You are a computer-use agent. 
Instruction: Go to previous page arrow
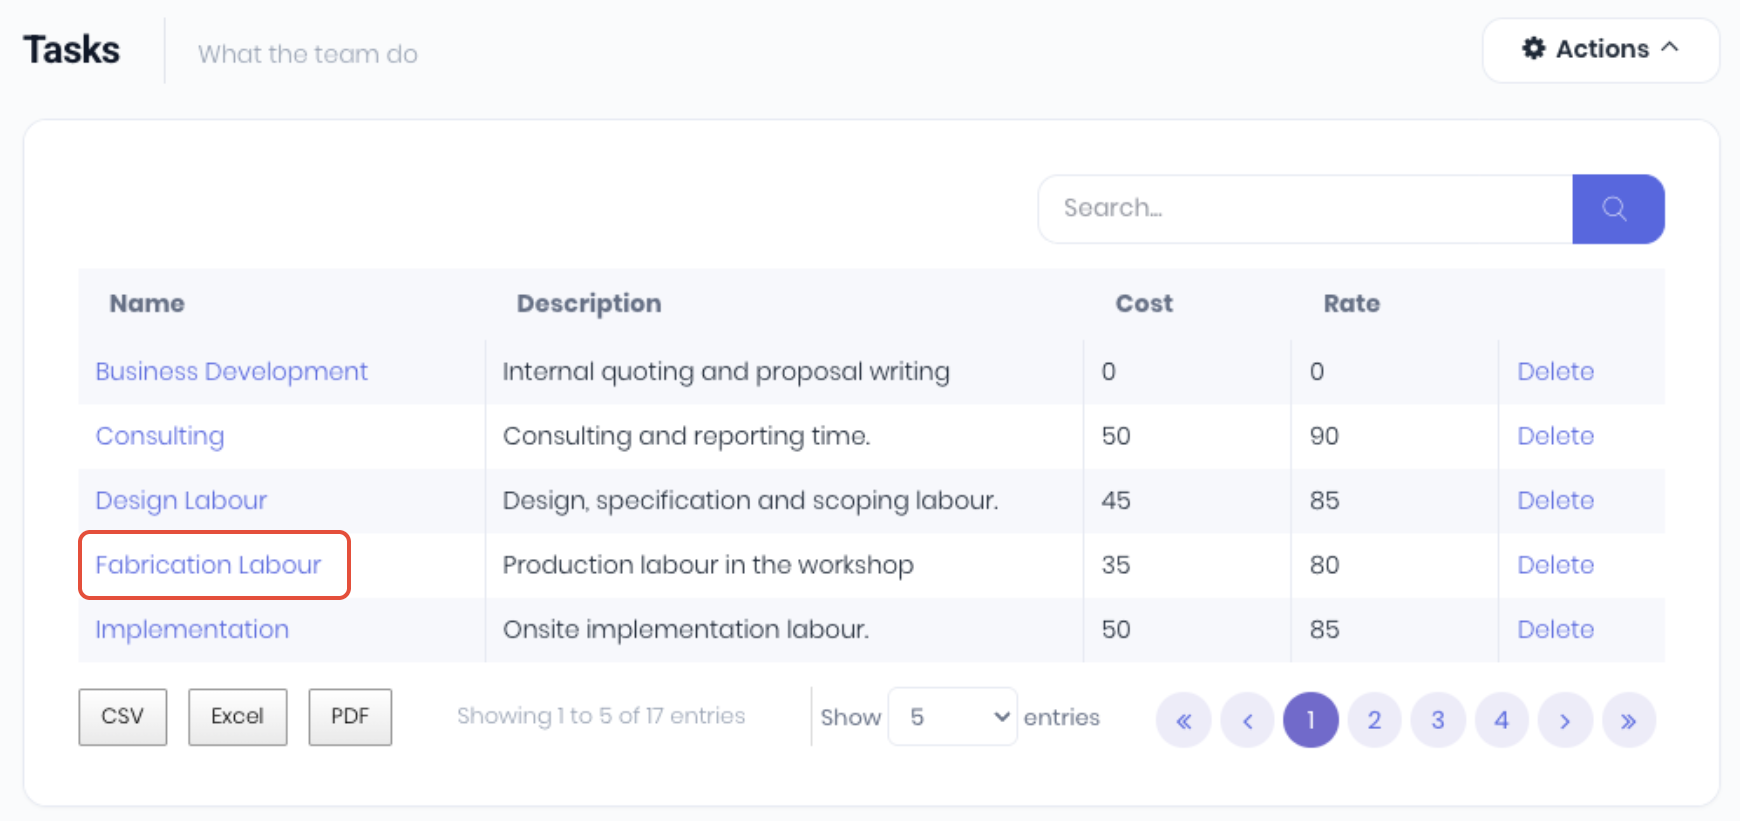pos(1247,720)
